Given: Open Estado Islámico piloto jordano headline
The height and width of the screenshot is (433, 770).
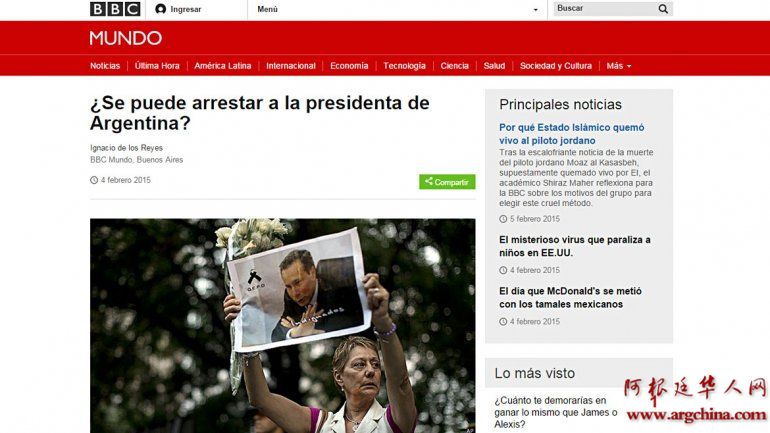Looking at the screenshot, I should pyautogui.click(x=572, y=134).
